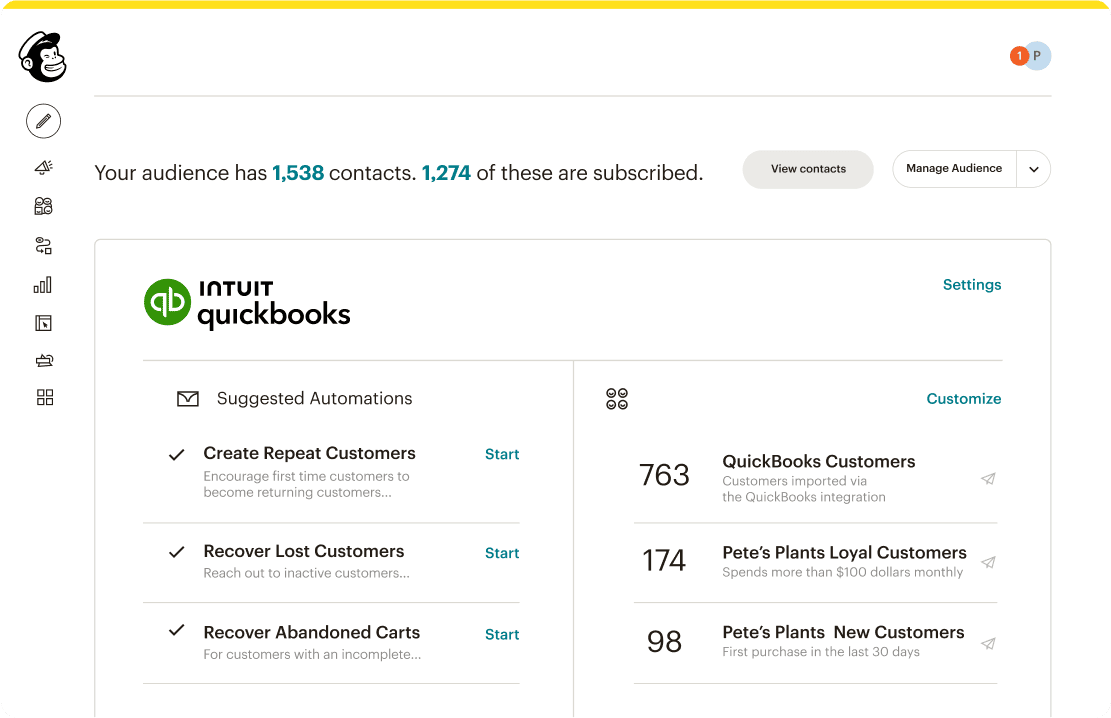Select the Pete's Plants New Customers segment
This screenshot has width=1111, height=718.
point(842,633)
